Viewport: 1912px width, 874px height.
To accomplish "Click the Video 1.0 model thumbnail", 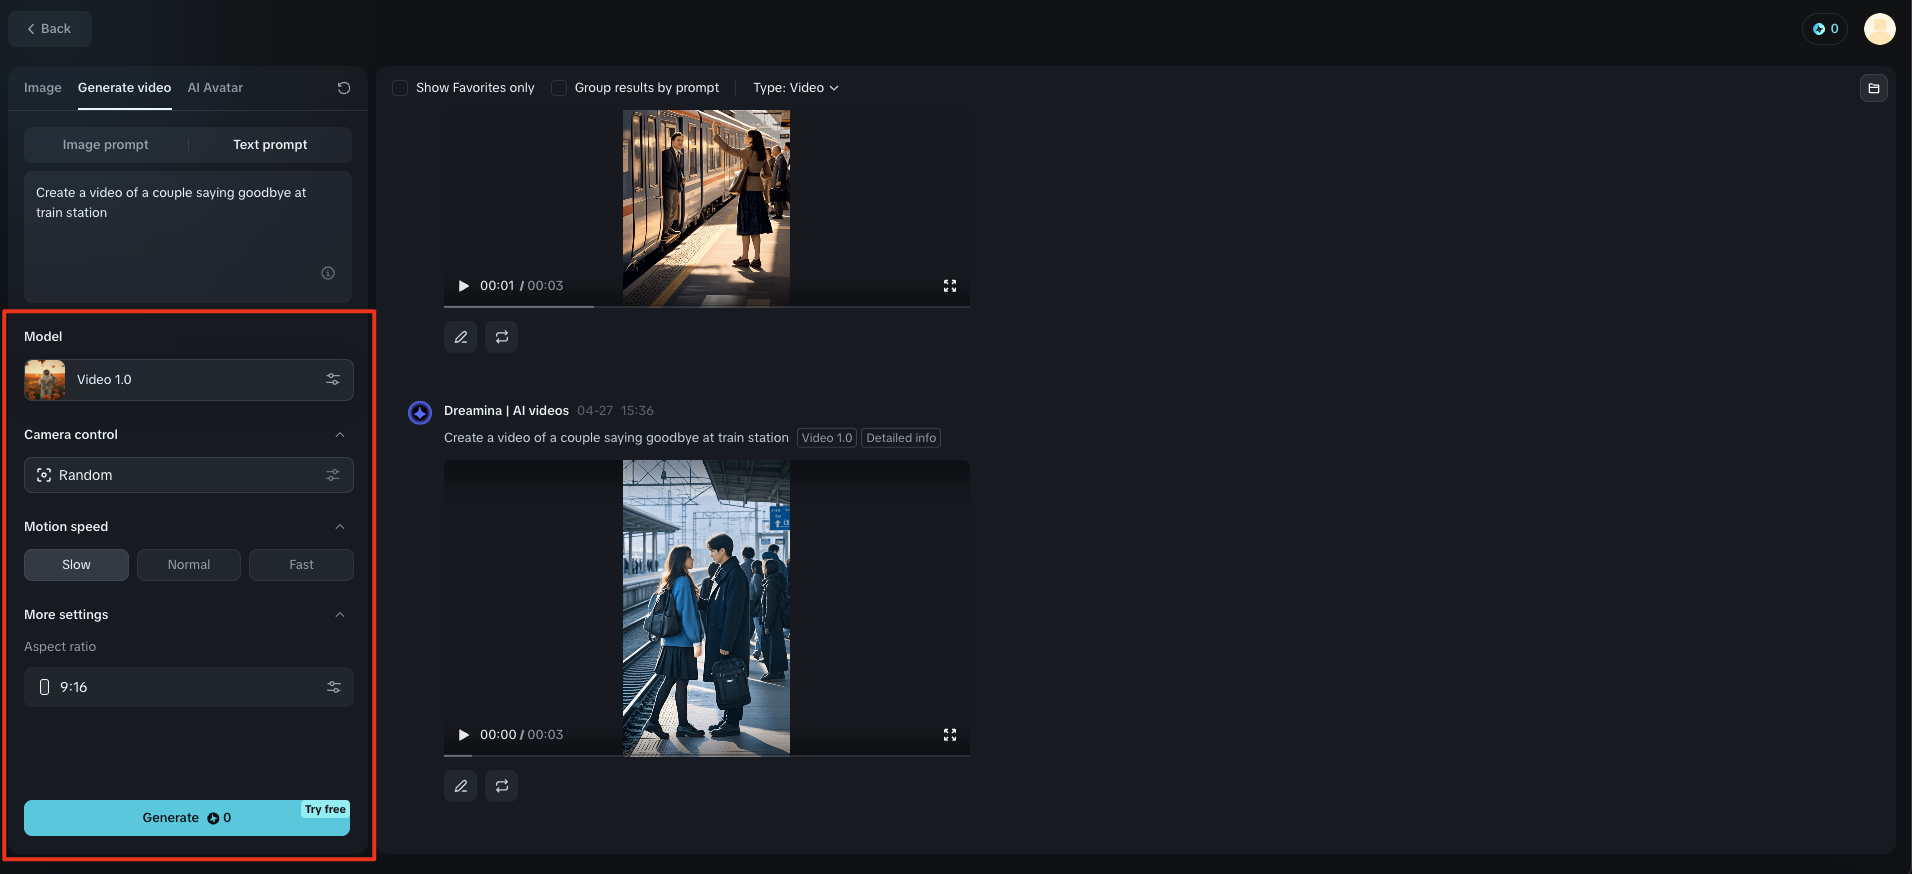I will 45,380.
